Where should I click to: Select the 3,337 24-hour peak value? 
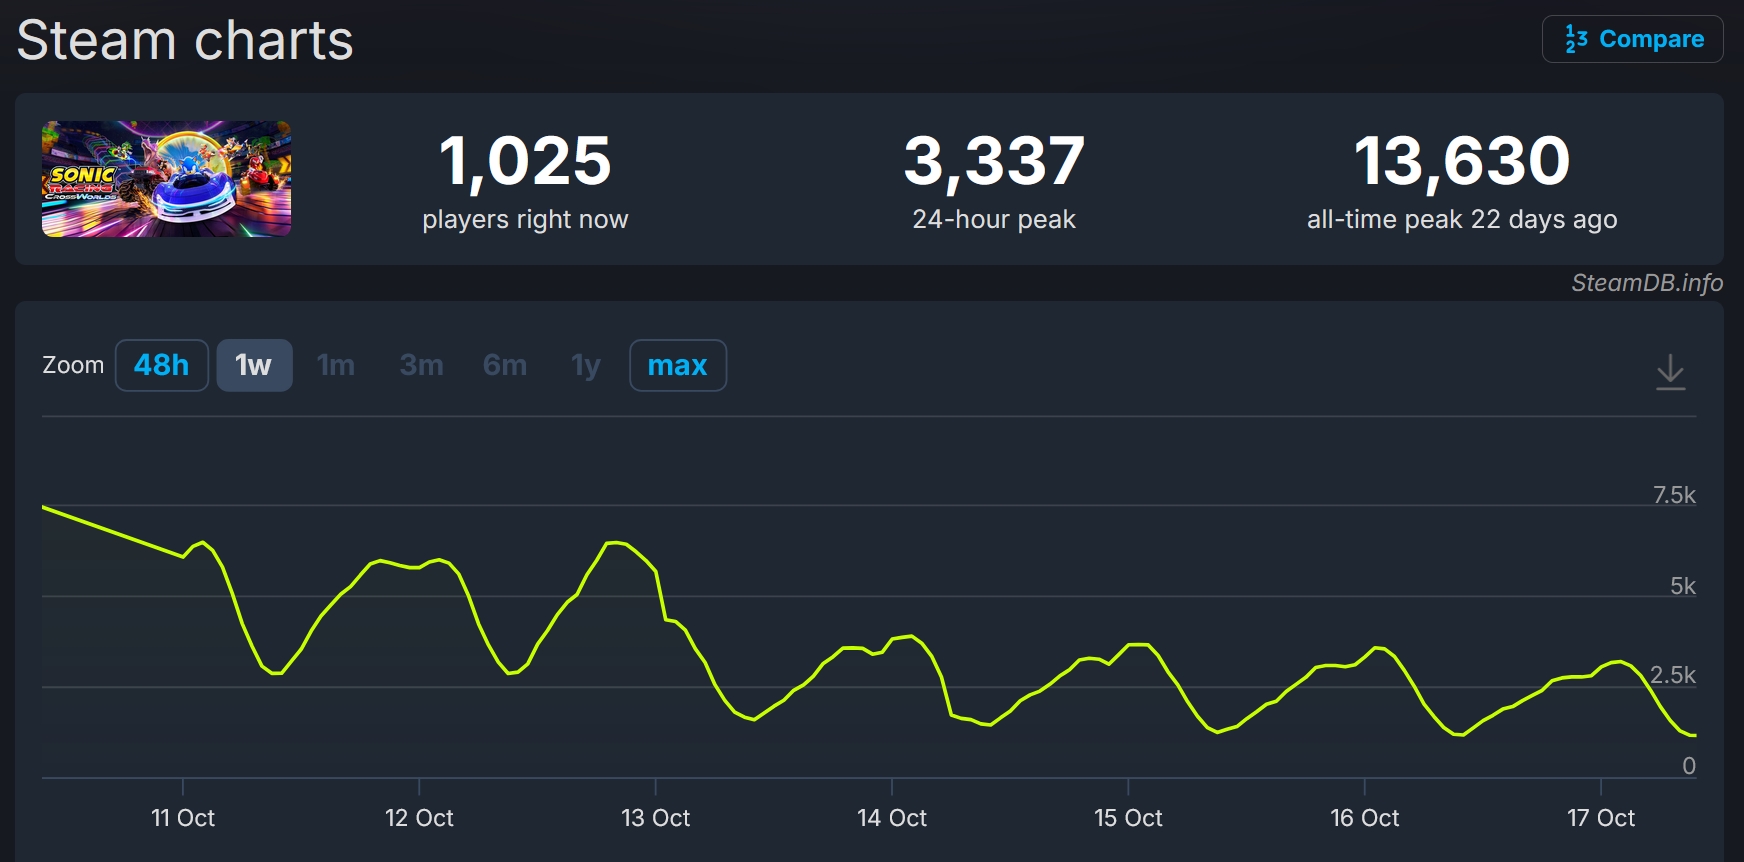pyautogui.click(x=994, y=161)
